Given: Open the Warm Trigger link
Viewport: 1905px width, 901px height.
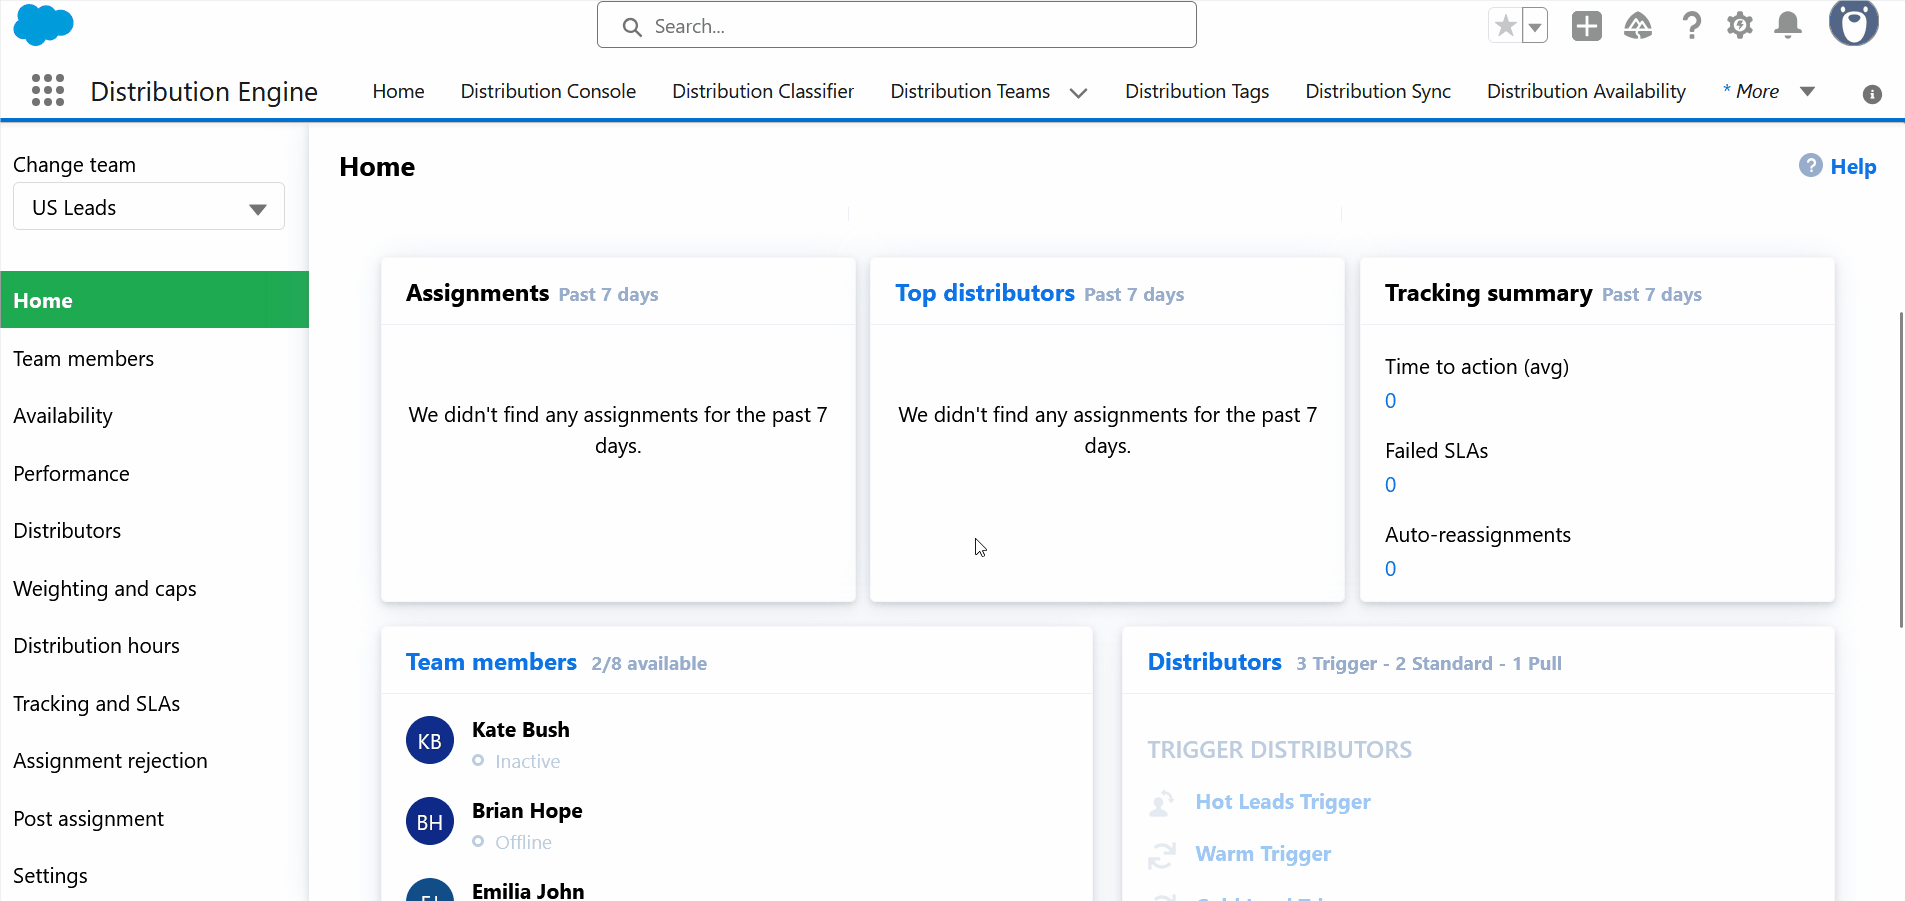Looking at the screenshot, I should pyautogui.click(x=1263, y=854).
